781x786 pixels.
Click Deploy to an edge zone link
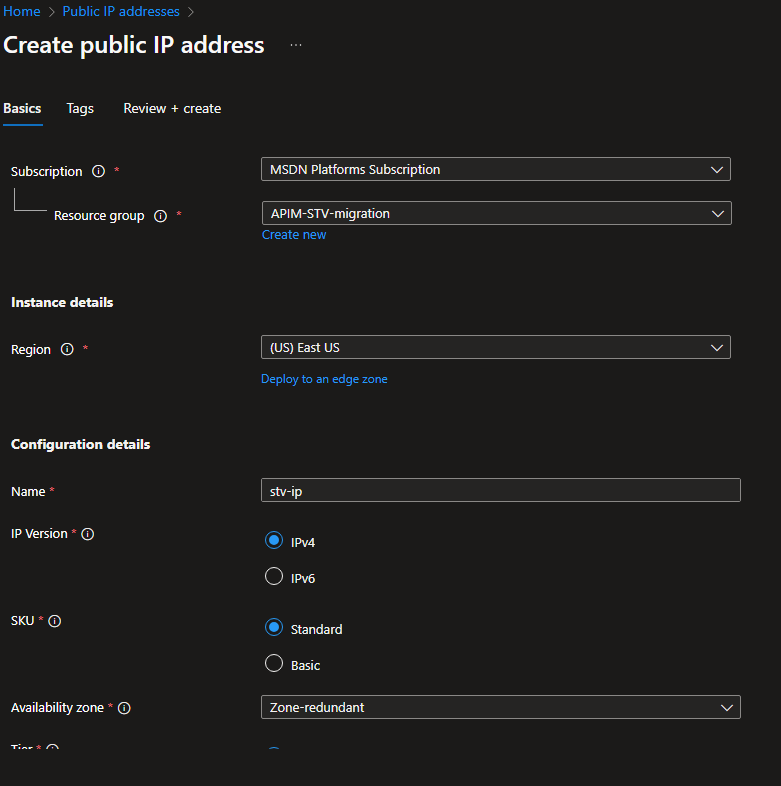coord(324,379)
